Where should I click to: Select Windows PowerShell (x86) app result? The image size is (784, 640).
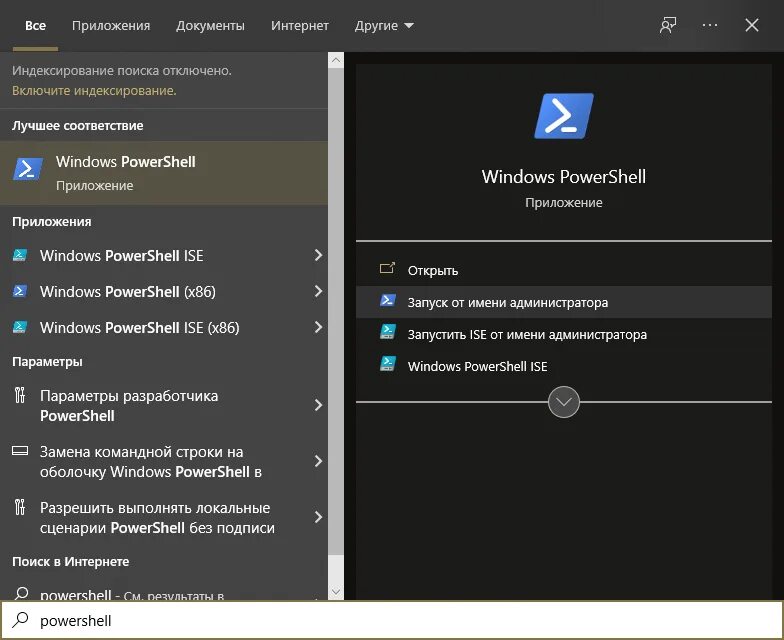pyautogui.click(x=164, y=292)
